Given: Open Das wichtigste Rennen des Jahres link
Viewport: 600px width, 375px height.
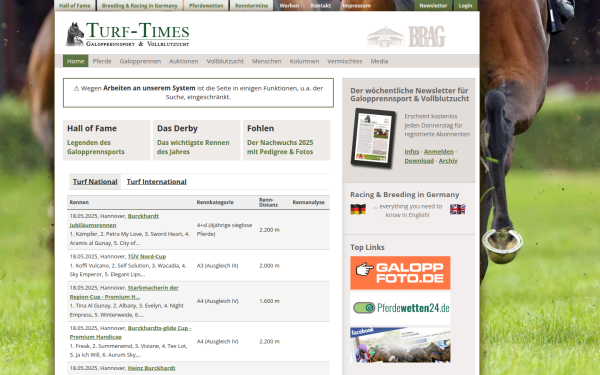Looking at the screenshot, I should 193,147.
